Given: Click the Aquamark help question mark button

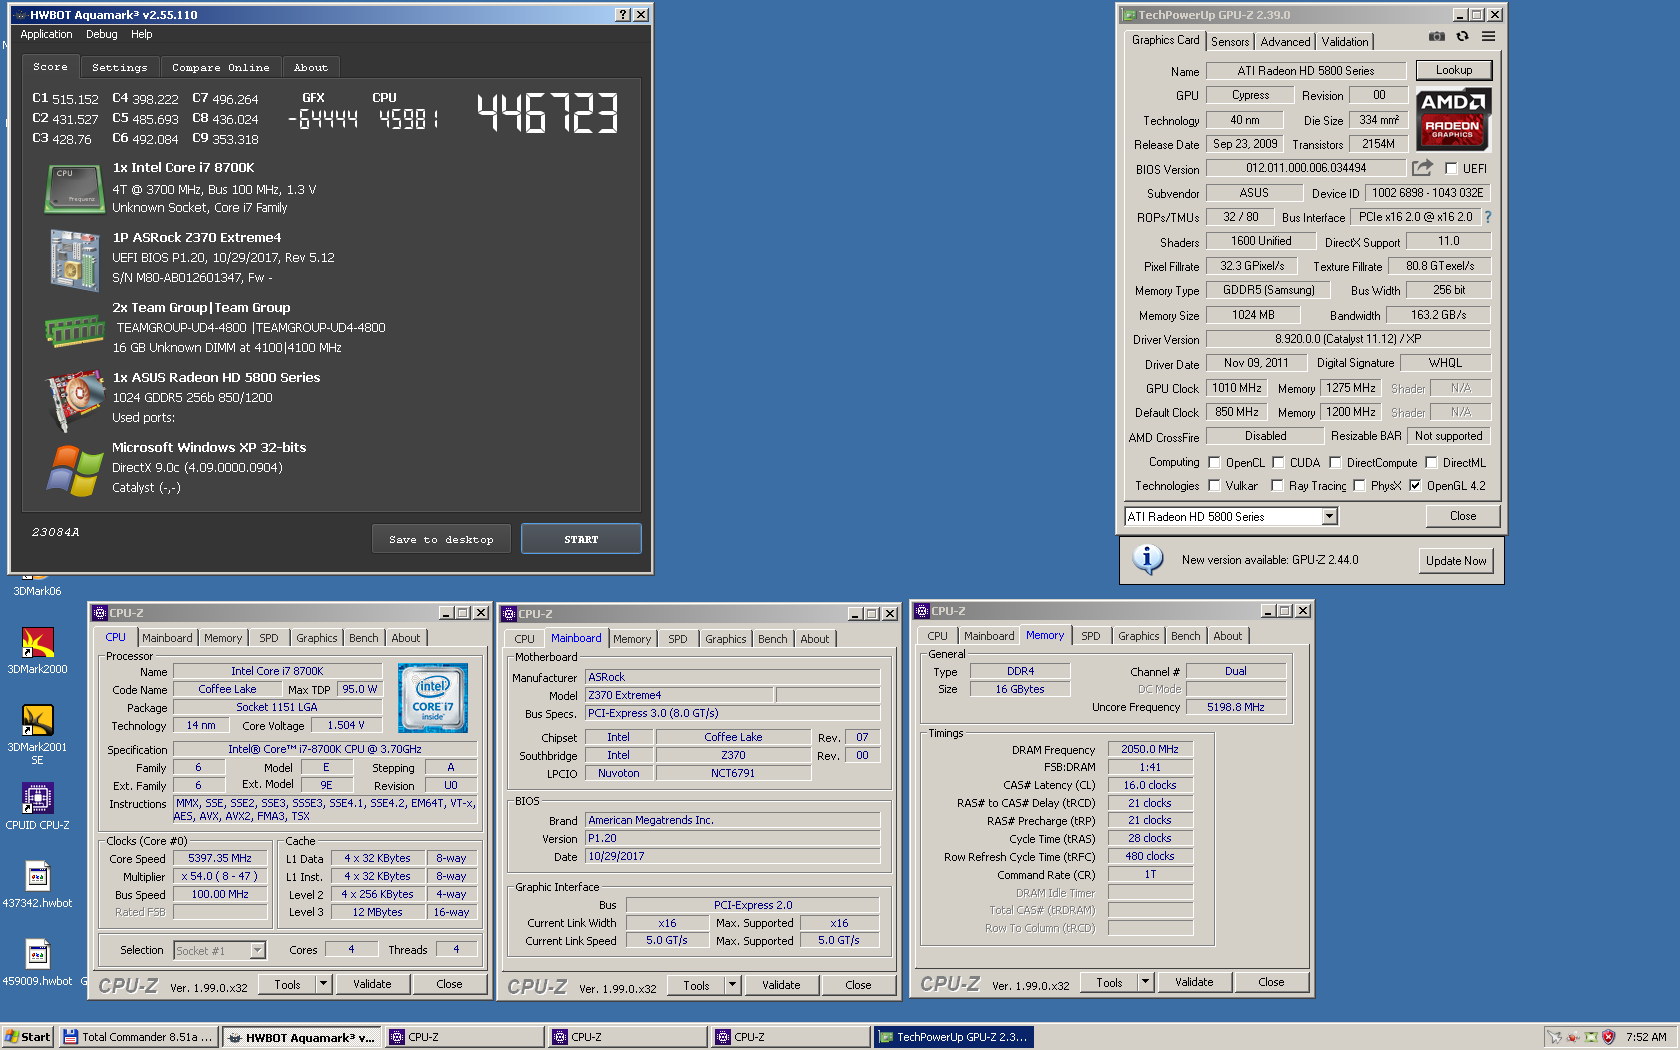Looking at the screenshot, I should (623, 15).
